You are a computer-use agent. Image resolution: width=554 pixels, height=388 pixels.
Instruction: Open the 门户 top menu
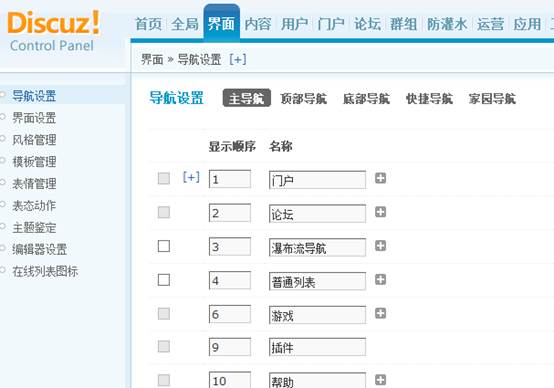pyautogui.click(x=331, y=24)
